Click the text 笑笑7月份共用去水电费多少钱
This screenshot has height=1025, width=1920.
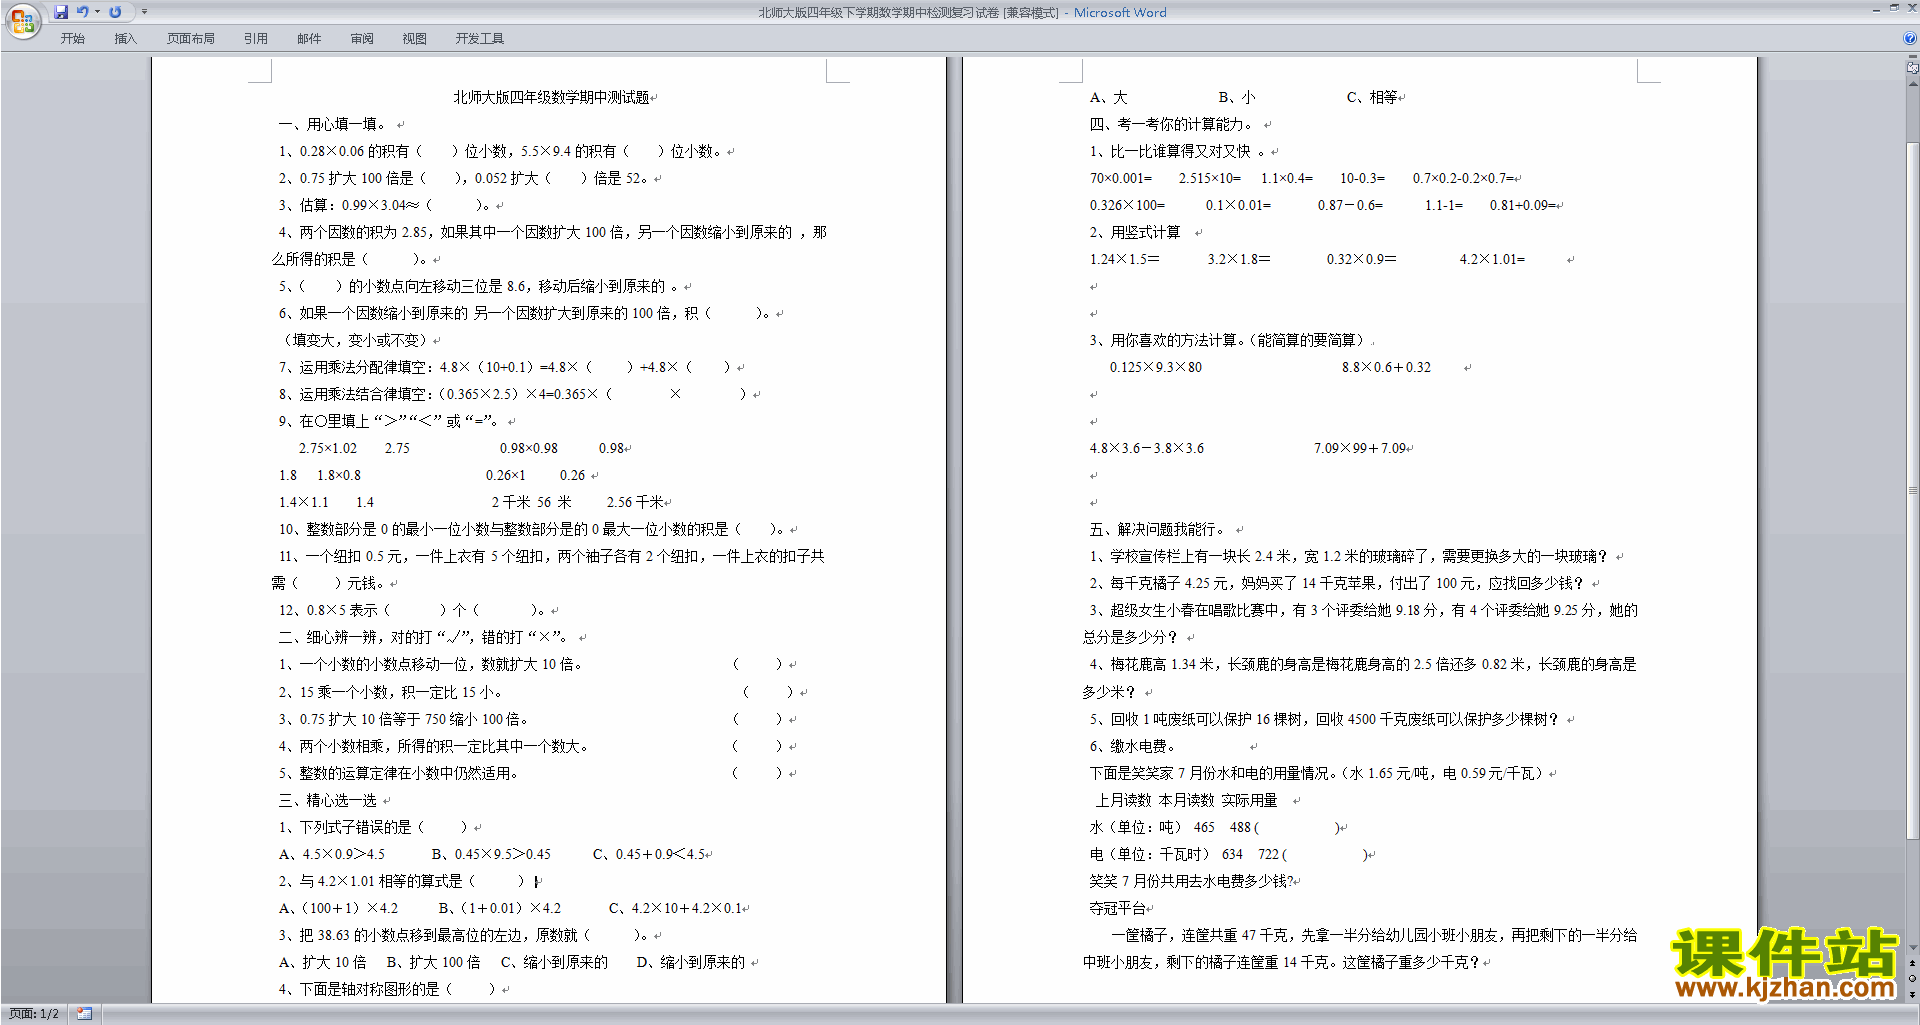click(1193, 881)
